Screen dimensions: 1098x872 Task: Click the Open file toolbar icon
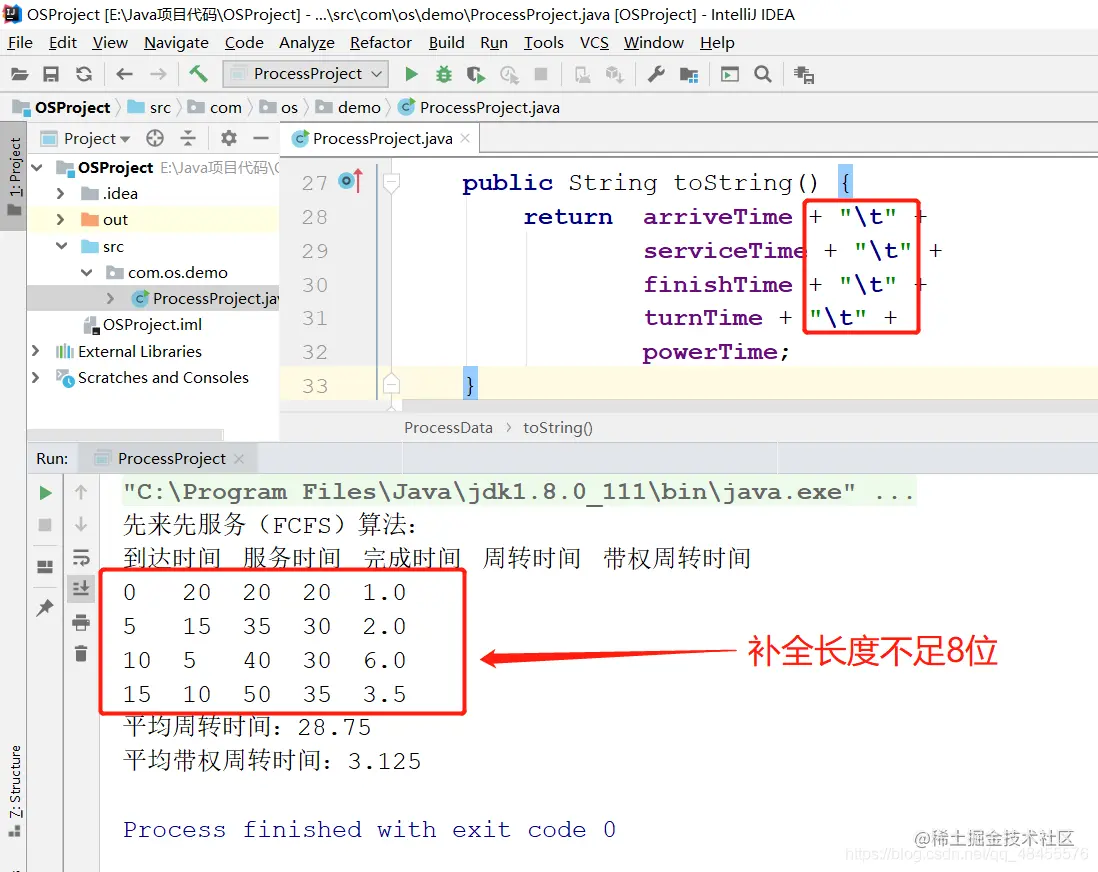click(x=20, y=74)
